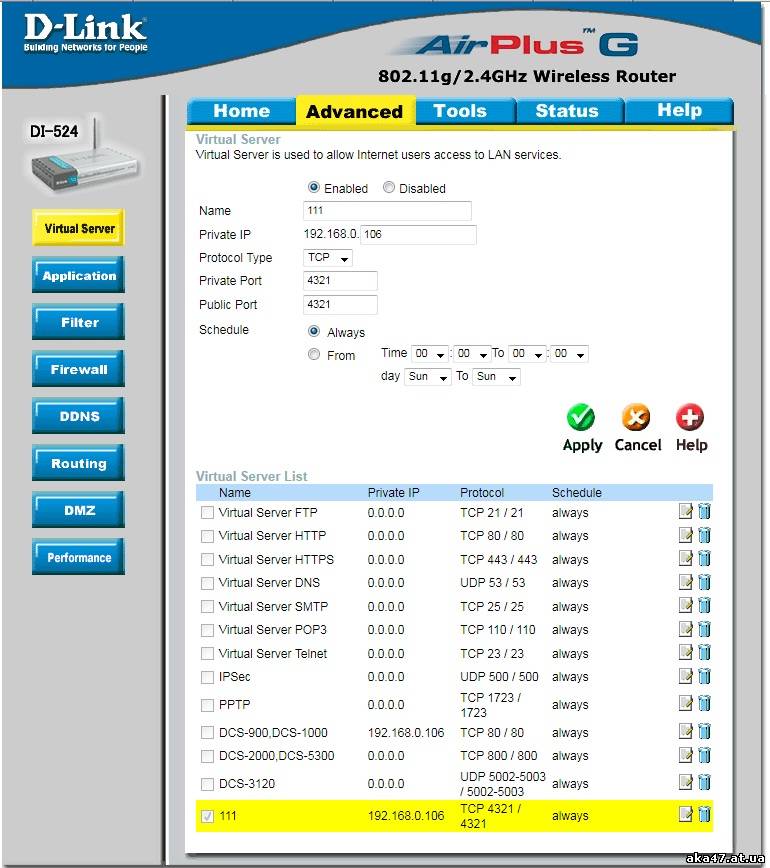This screenshot has height=868, width=770.
Task: Open the start hour time dropdown
Action: [430, 354]
